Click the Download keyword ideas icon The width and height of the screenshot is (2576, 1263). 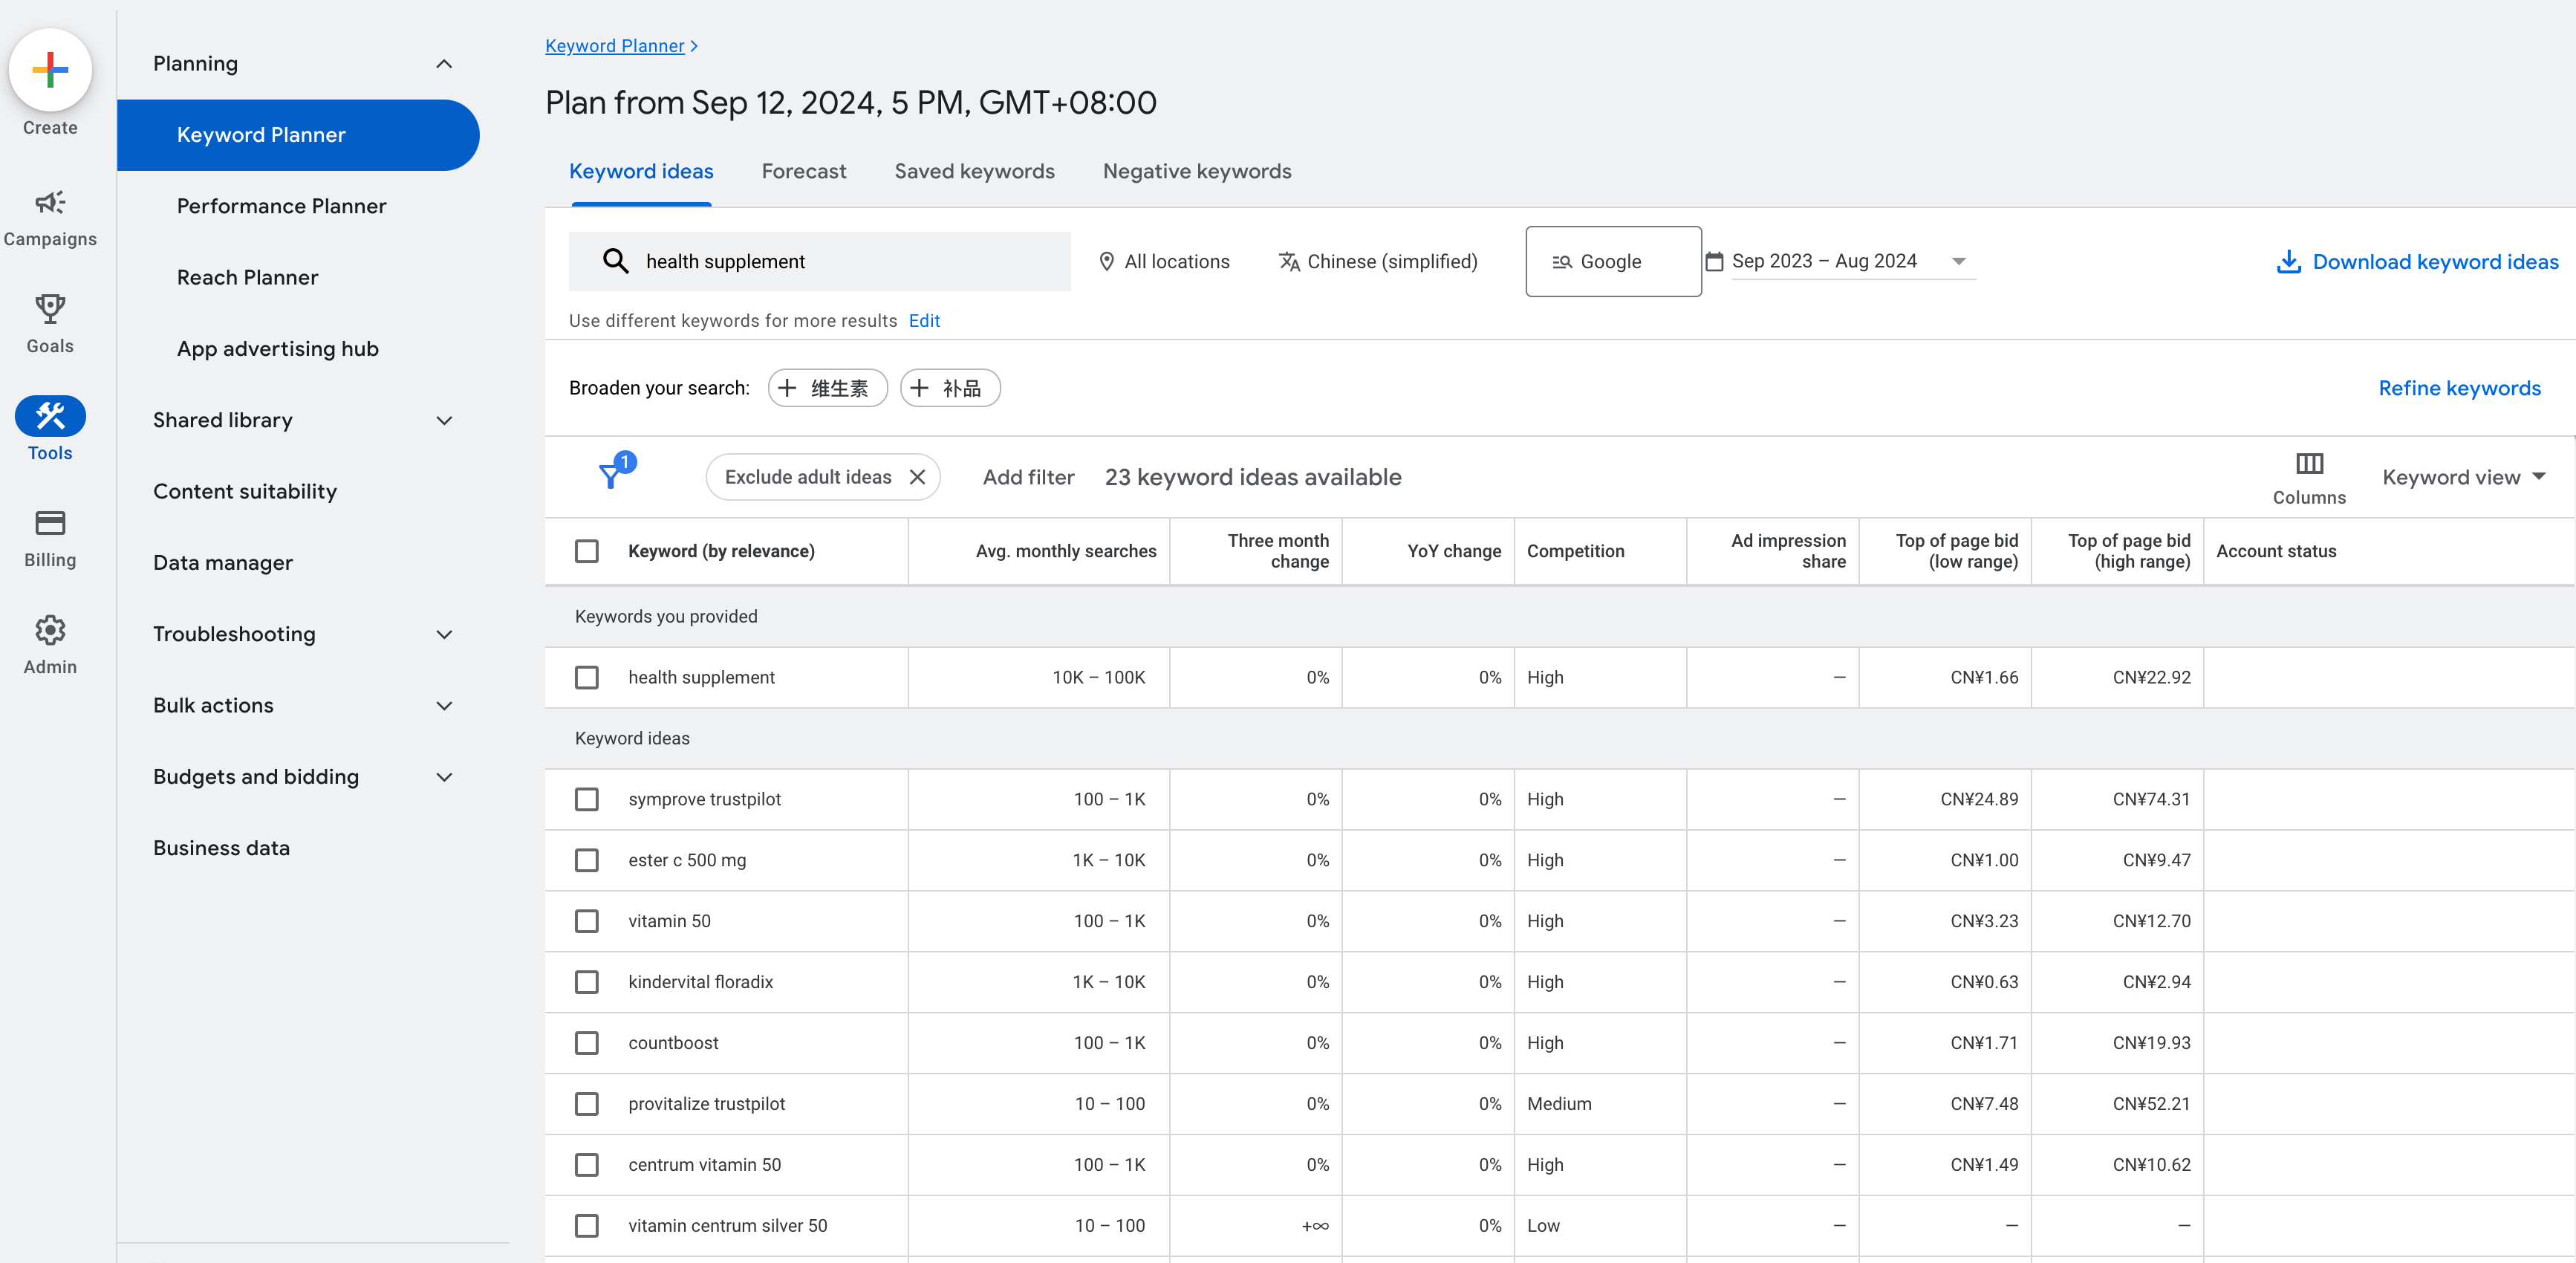[2287, 259]
